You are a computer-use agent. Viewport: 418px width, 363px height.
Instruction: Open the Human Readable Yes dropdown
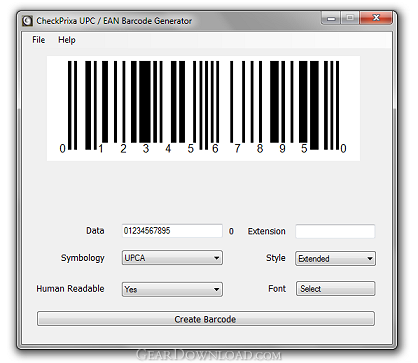click(172, 289)
